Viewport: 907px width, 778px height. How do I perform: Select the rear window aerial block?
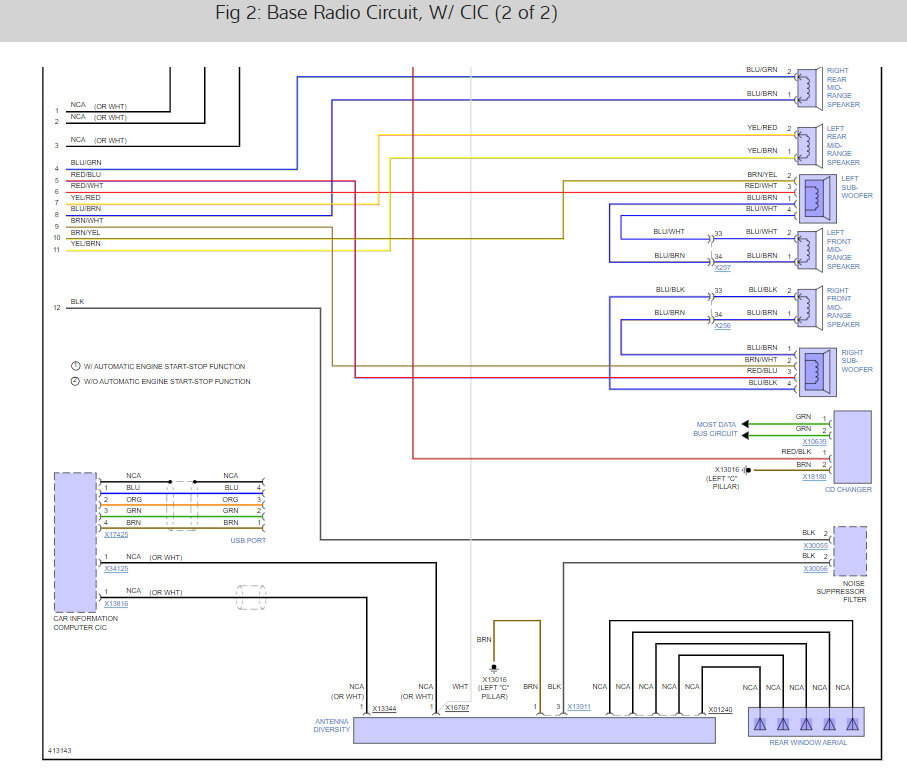(806, 722)
